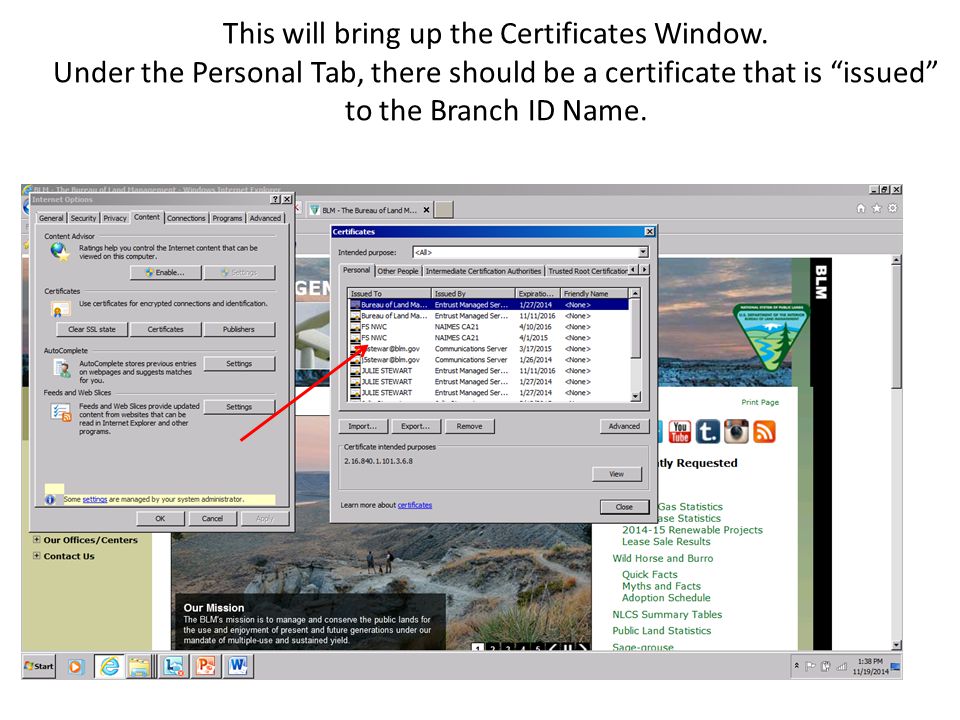Viewport: 960px width, 720px height.
Task: Open Intended purpose dropdown
Action: coord(643,252)
